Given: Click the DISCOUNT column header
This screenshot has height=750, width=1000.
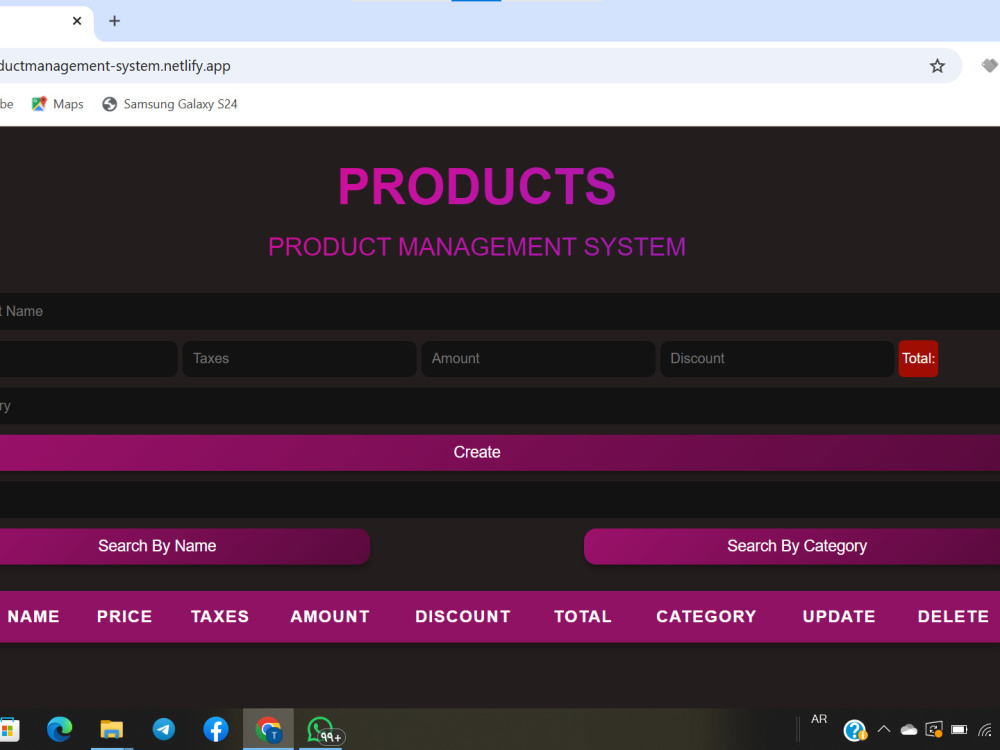Looking at the screenshot, I should (x=463, y=617).
